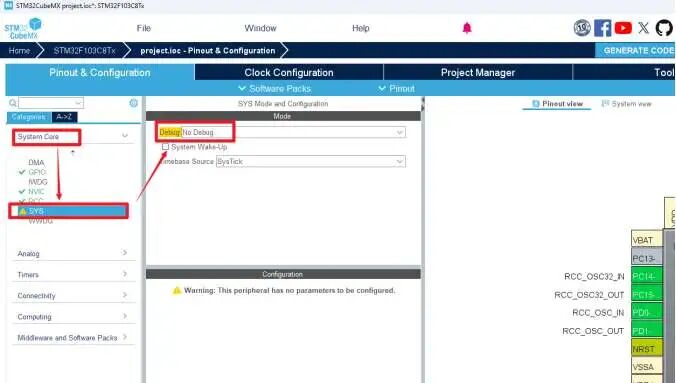
Task: Open the ST 10-year anniversary badge icon
Action: click(x=582, y=28)
